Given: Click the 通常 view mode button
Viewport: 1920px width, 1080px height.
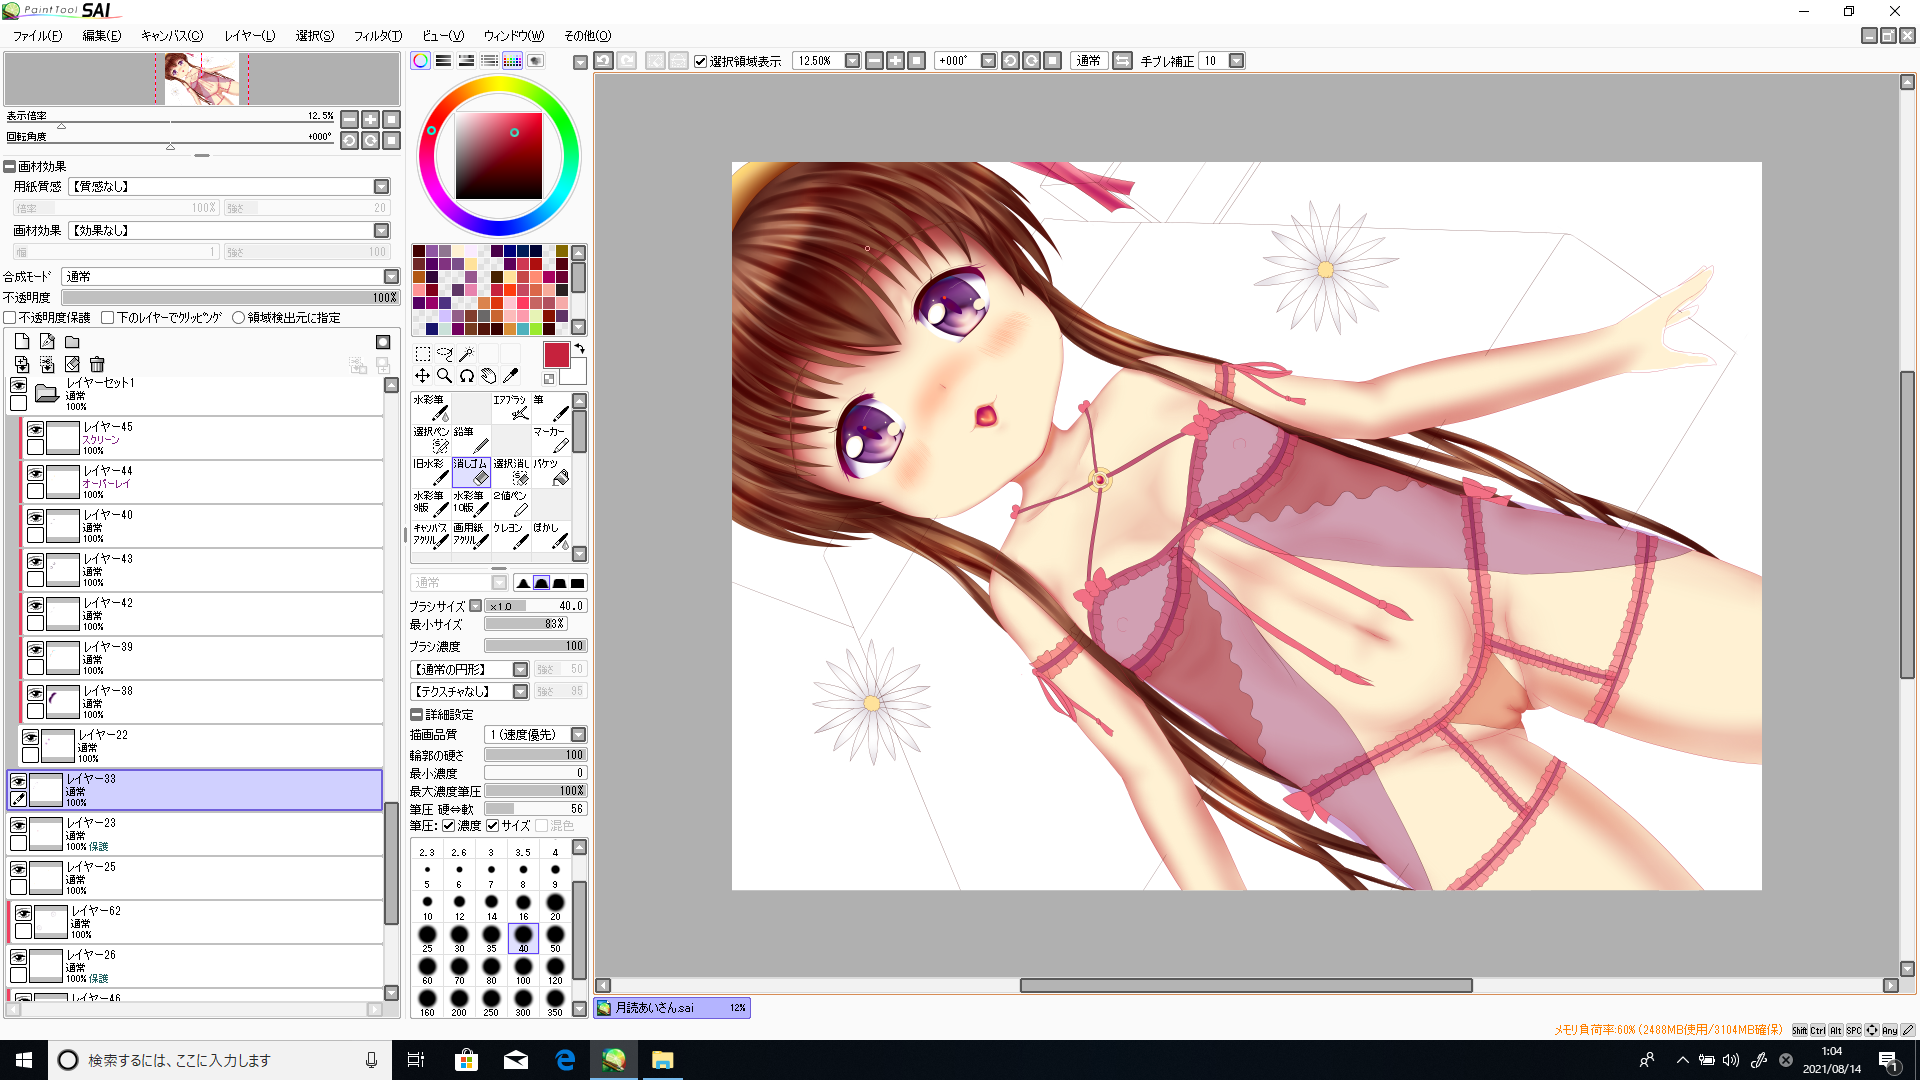Looking at the screenshot, I should click(1088, 61).
